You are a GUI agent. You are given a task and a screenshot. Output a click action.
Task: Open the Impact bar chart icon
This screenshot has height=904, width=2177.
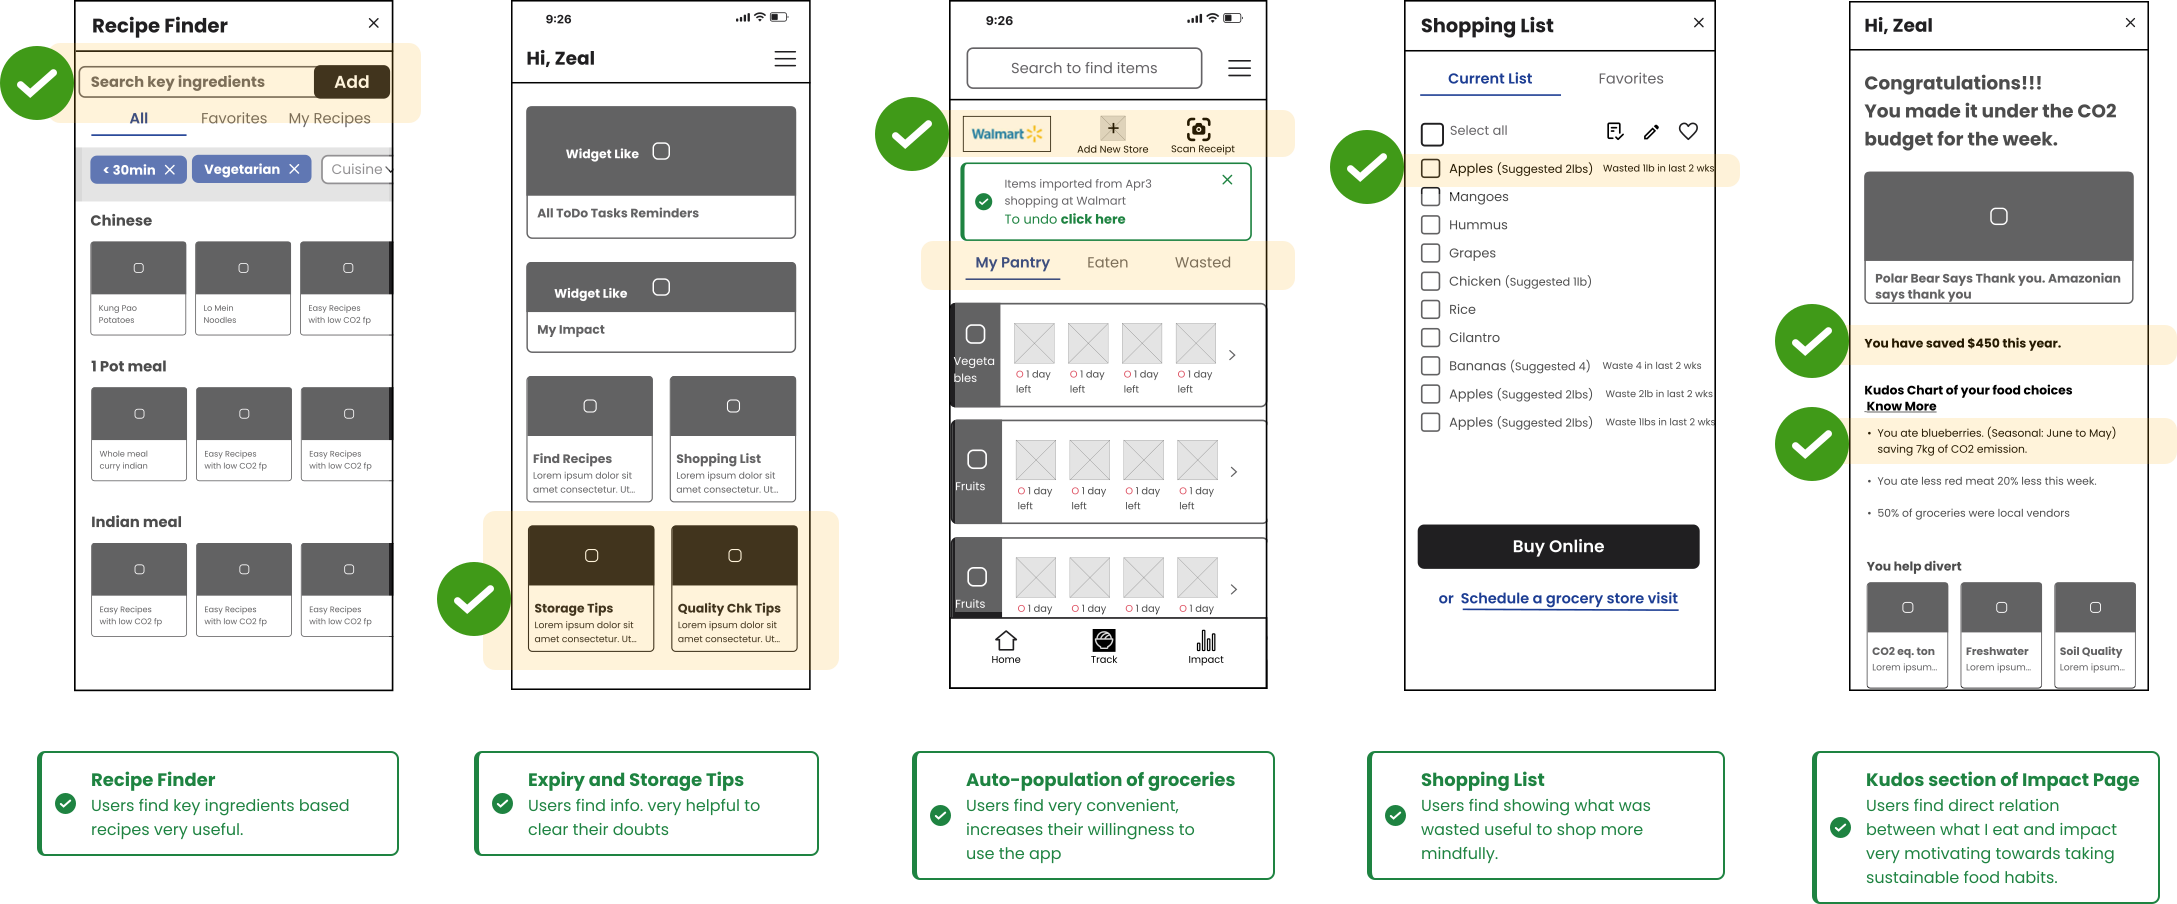click(x=1206, y=641)
